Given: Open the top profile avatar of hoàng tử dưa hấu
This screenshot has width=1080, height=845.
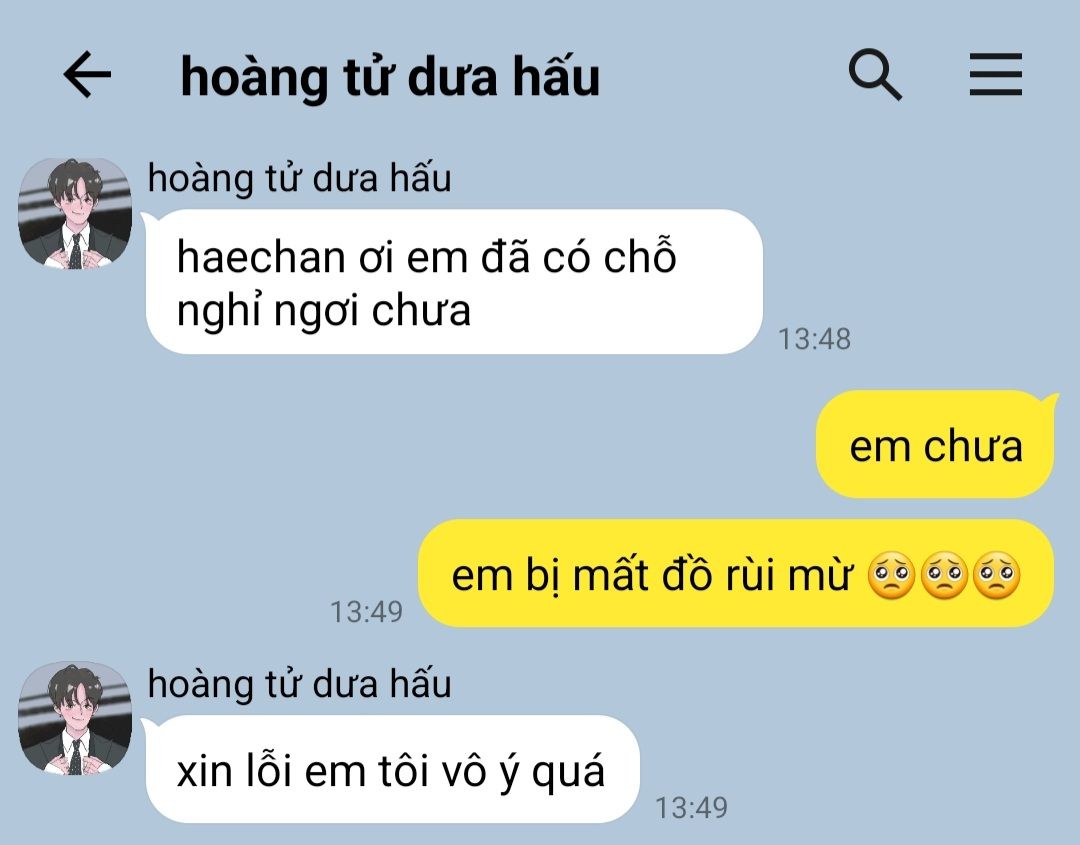Looking at the screenshot, I should pos(75,213).
